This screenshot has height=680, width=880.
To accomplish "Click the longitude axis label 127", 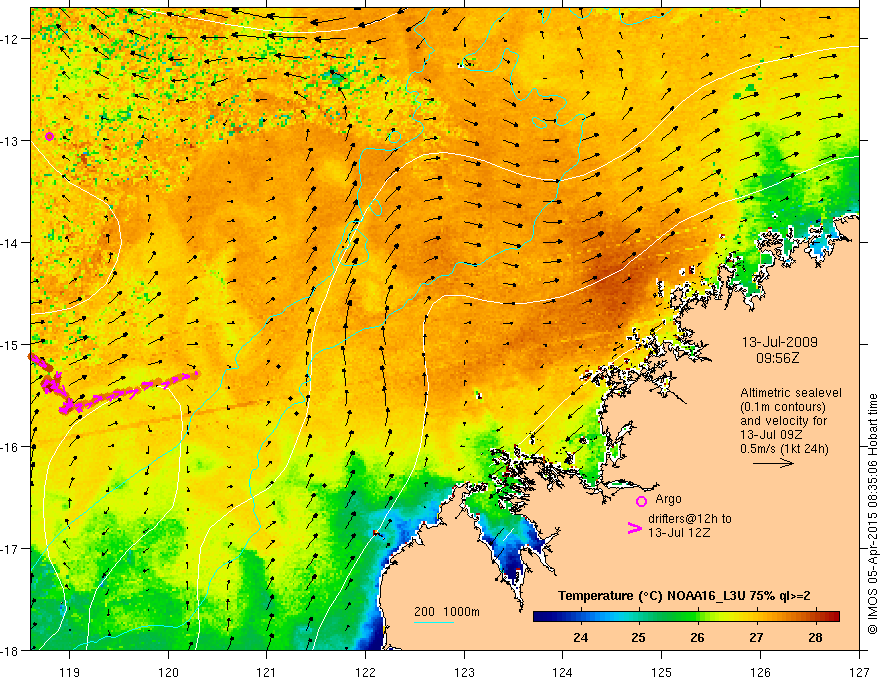I will pos(859,672).
